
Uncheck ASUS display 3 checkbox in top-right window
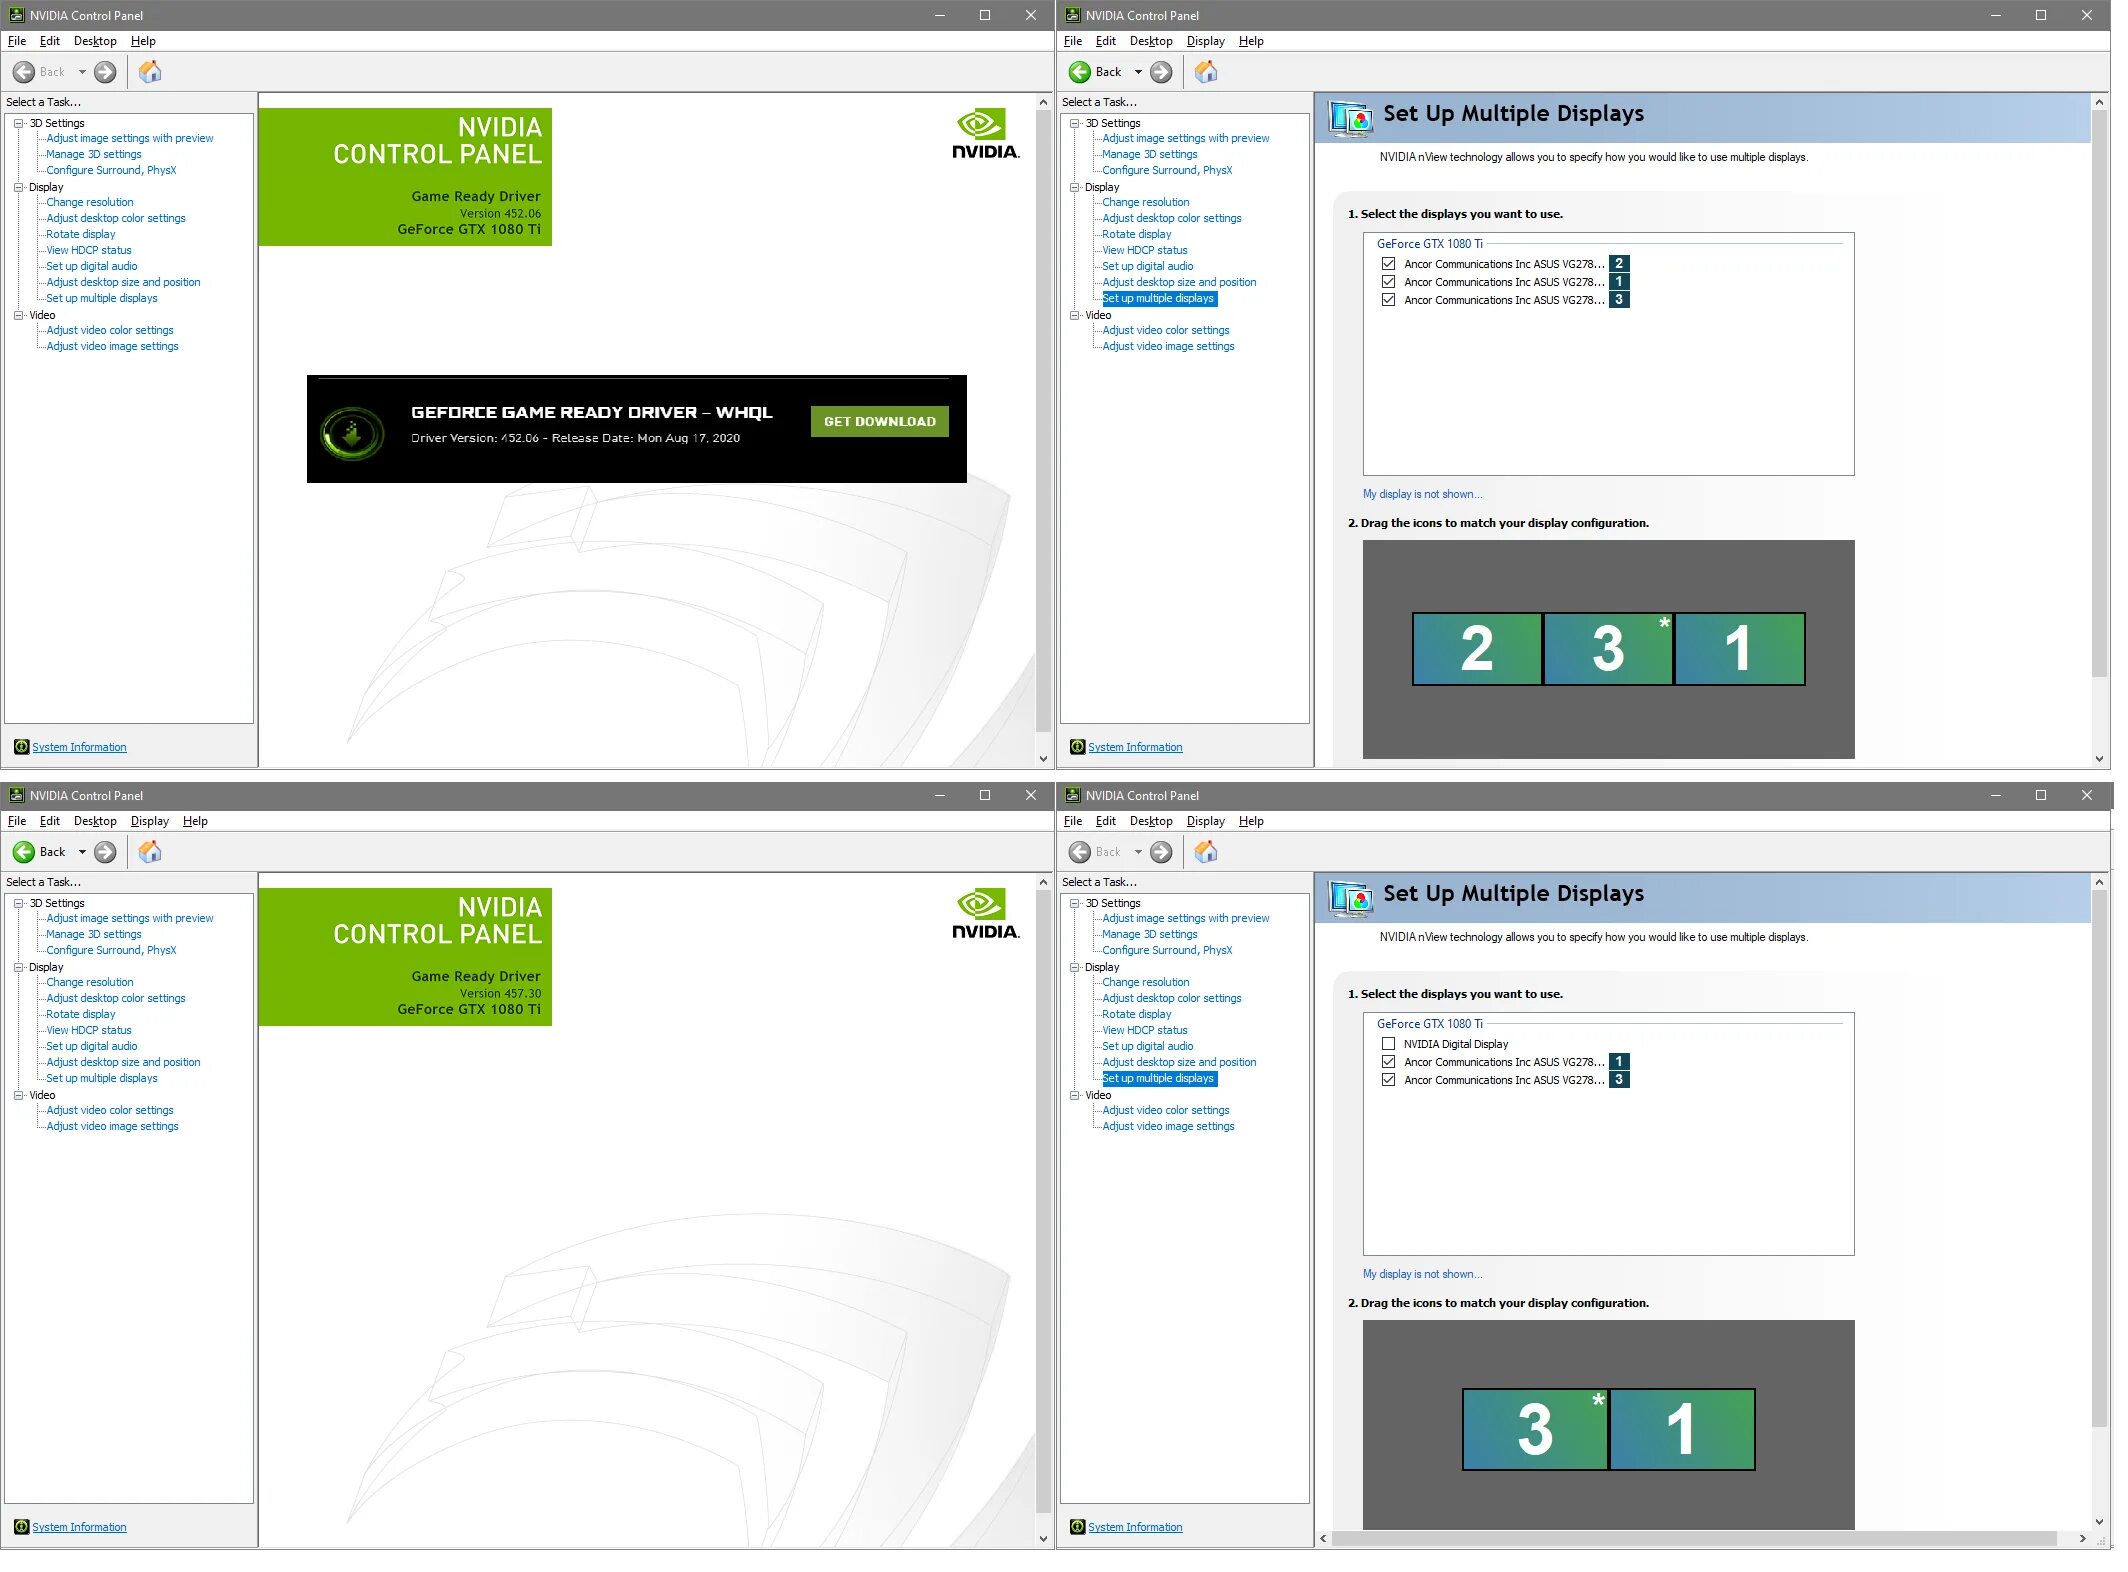pos(1388,300)
